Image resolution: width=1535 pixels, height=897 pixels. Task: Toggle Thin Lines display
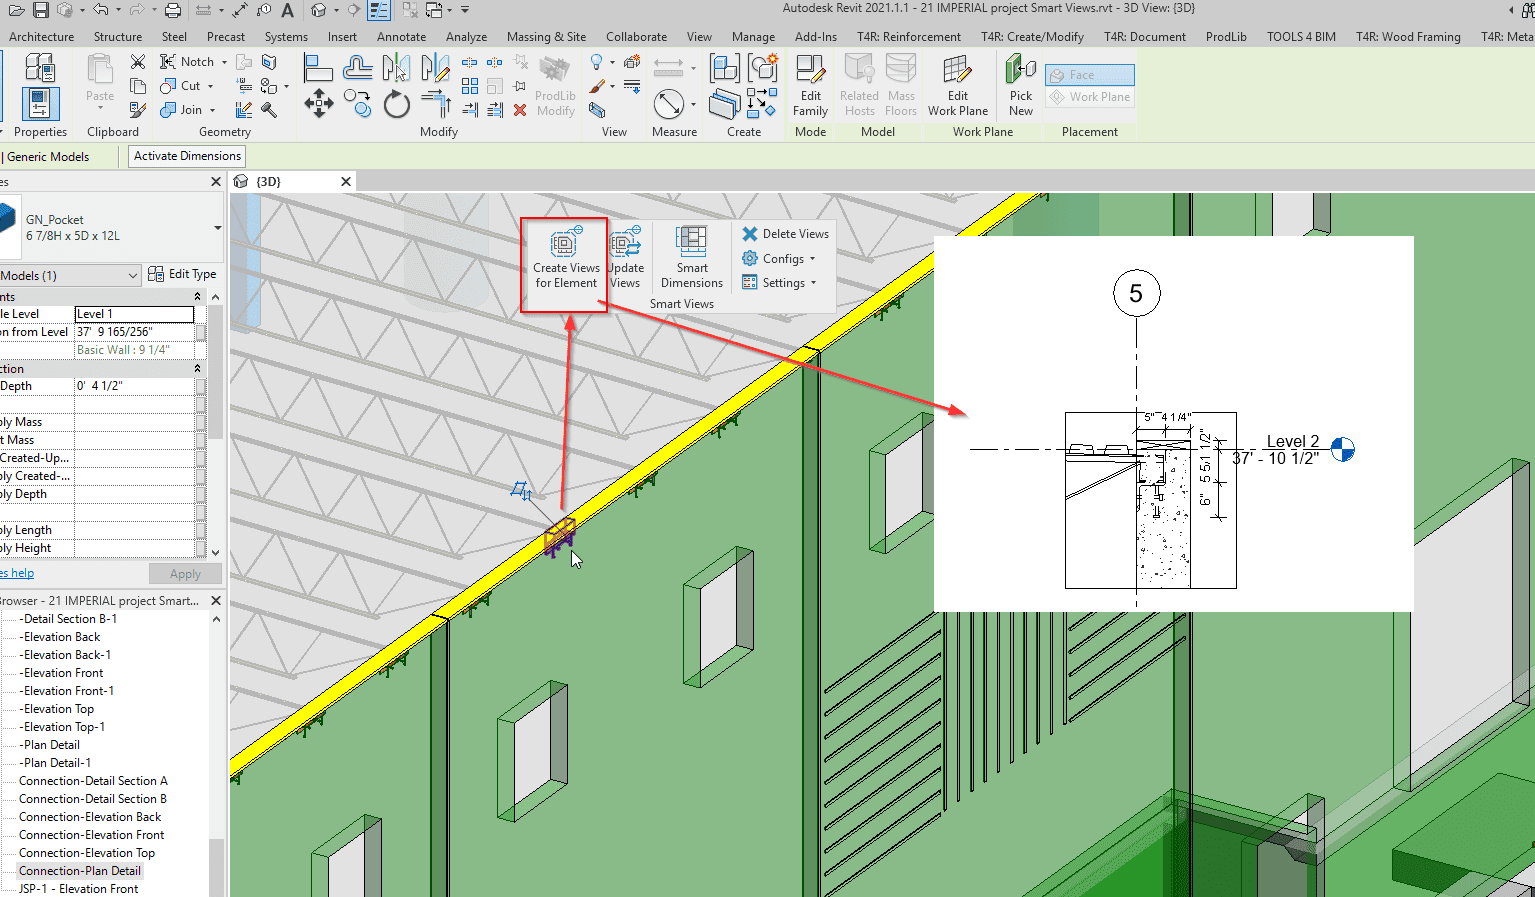pyautogui.click(x=379, y=10)
